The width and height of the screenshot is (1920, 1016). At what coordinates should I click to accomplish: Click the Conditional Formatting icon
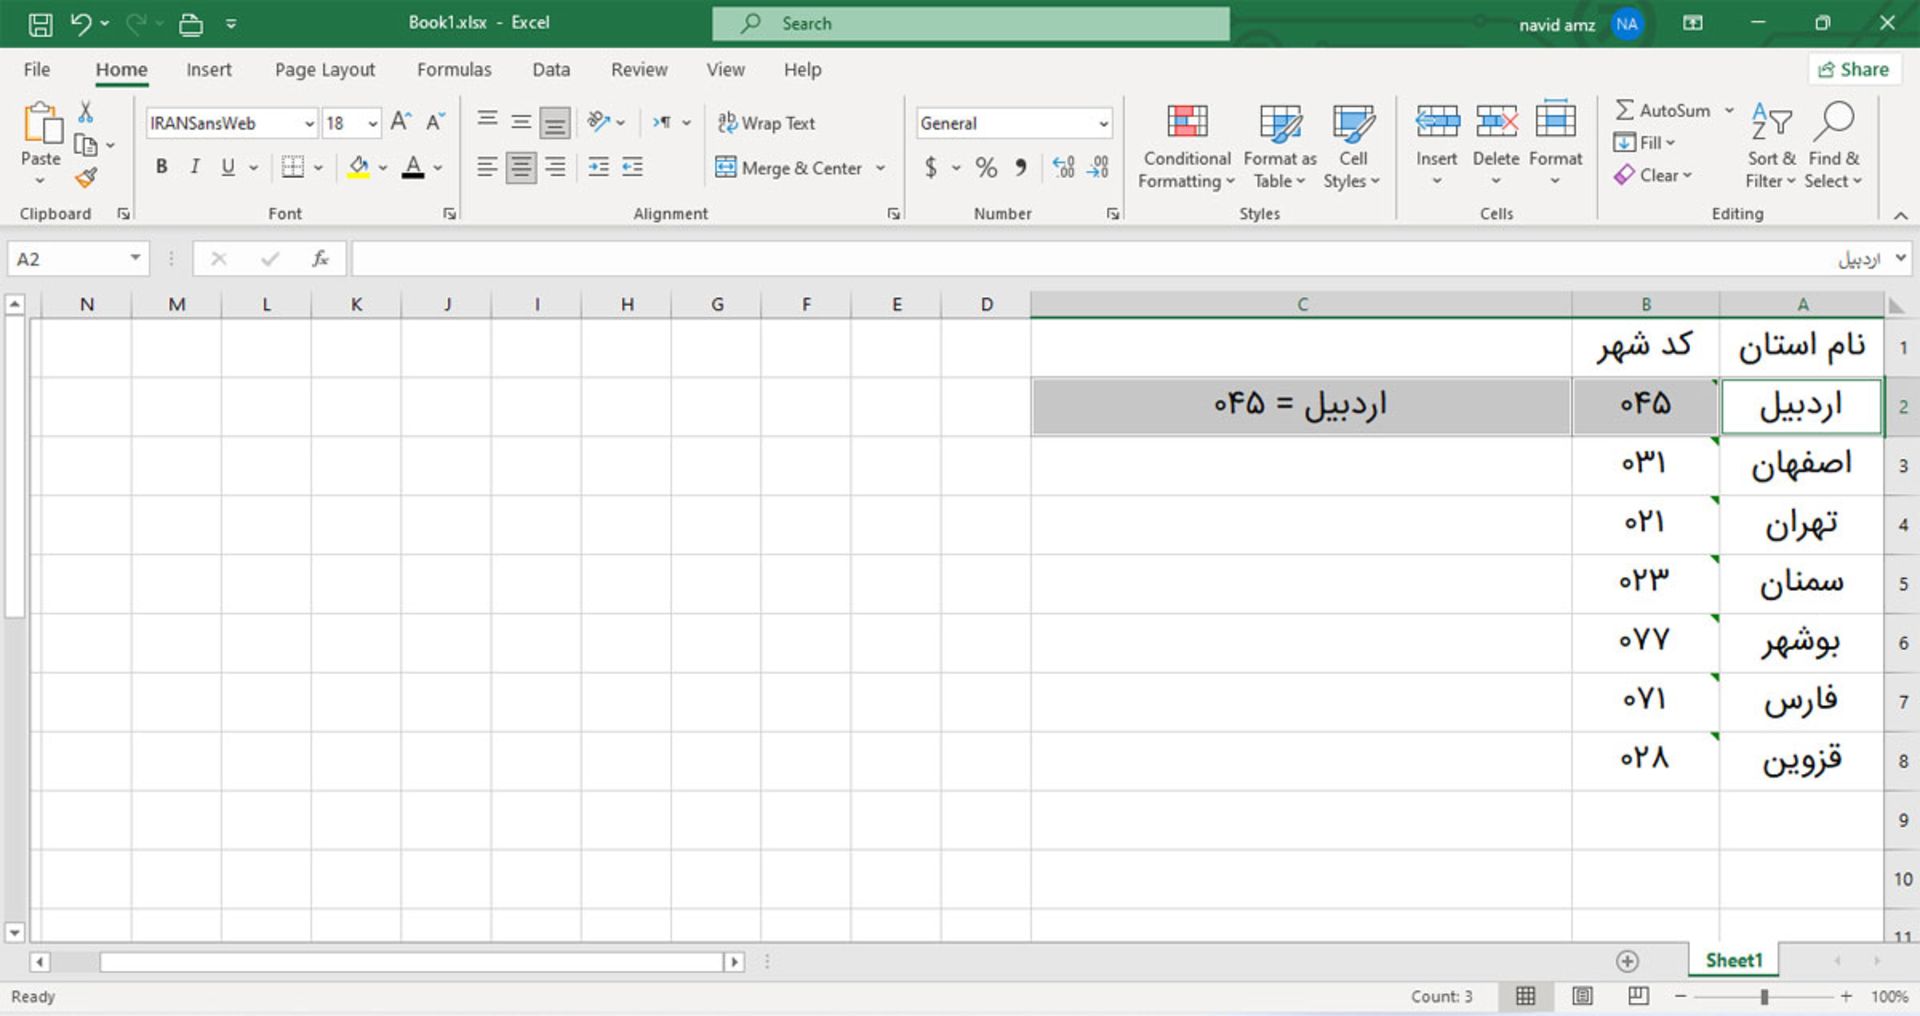[1186, 123]
